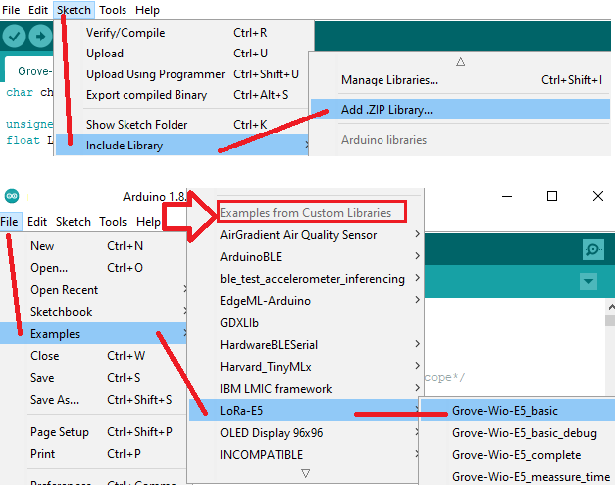The height and width of the screenshot is (485, 616).
Task: Select GDXLIb examples entry
Action: coord(305,323)
